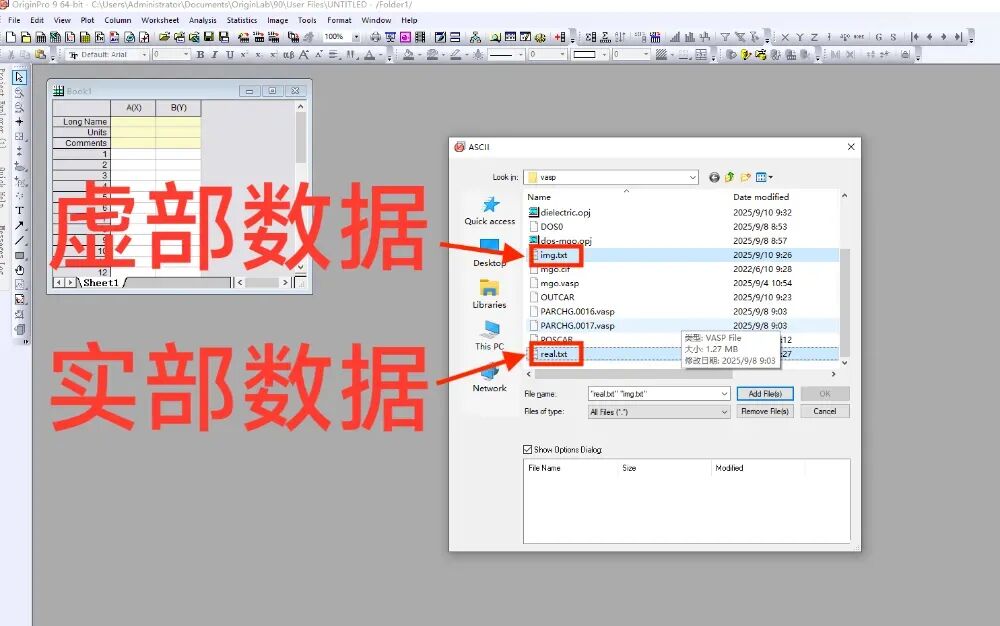Select the Text tool in the left toolbar
This screenshot has width=1000, height=626.
coord(19,211)
